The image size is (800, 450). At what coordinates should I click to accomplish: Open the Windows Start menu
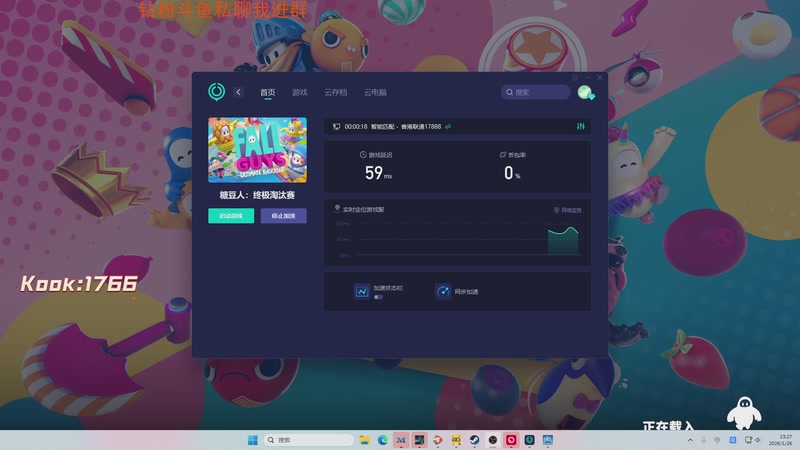click(x=253, y=440)
